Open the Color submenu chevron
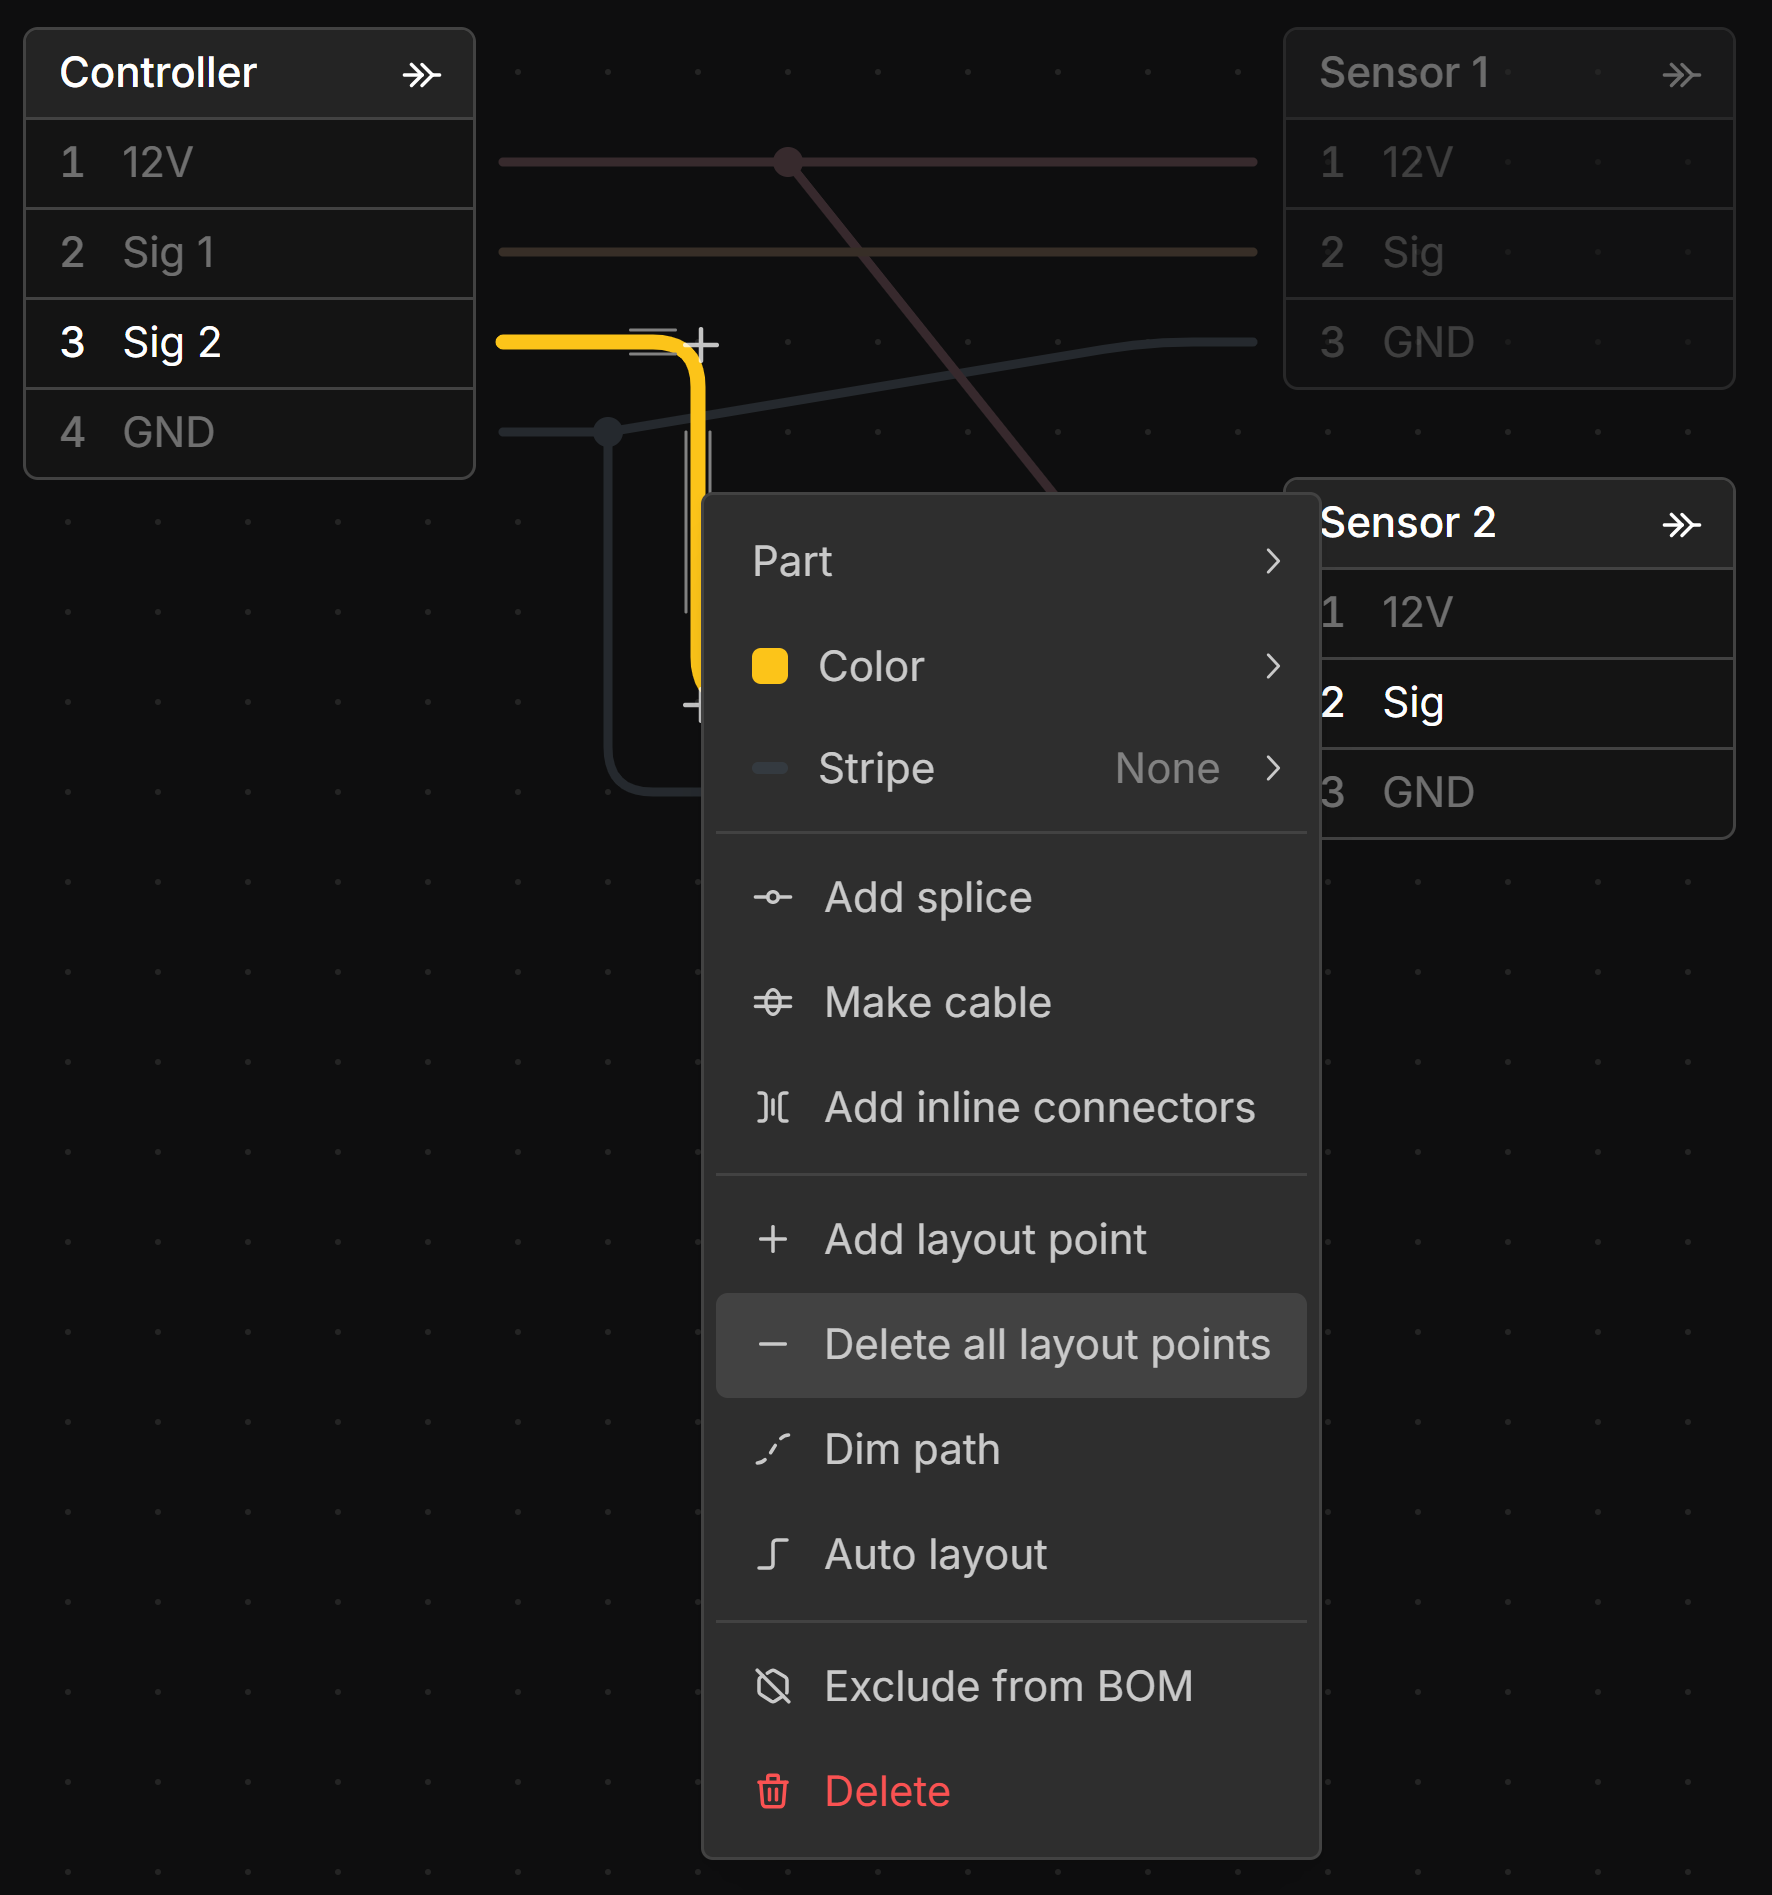 click(x=1272, y=666)
